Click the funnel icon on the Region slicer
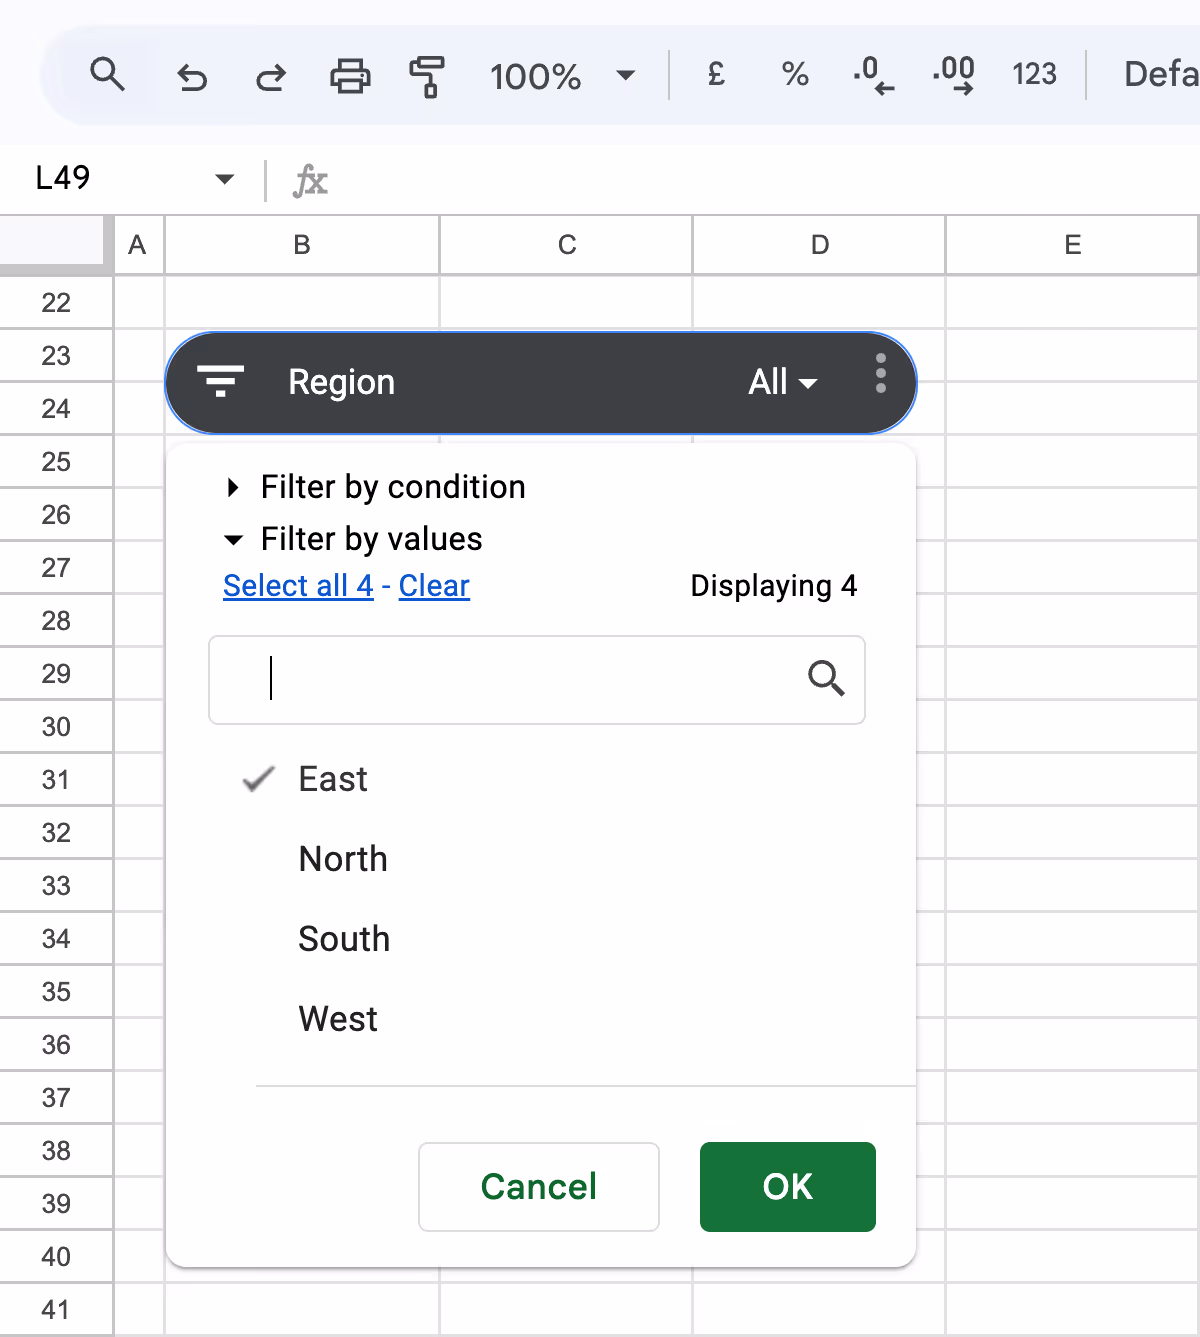Image resolution: width=1200 pixels, height=1337 pixels. [x=221, y=381]
